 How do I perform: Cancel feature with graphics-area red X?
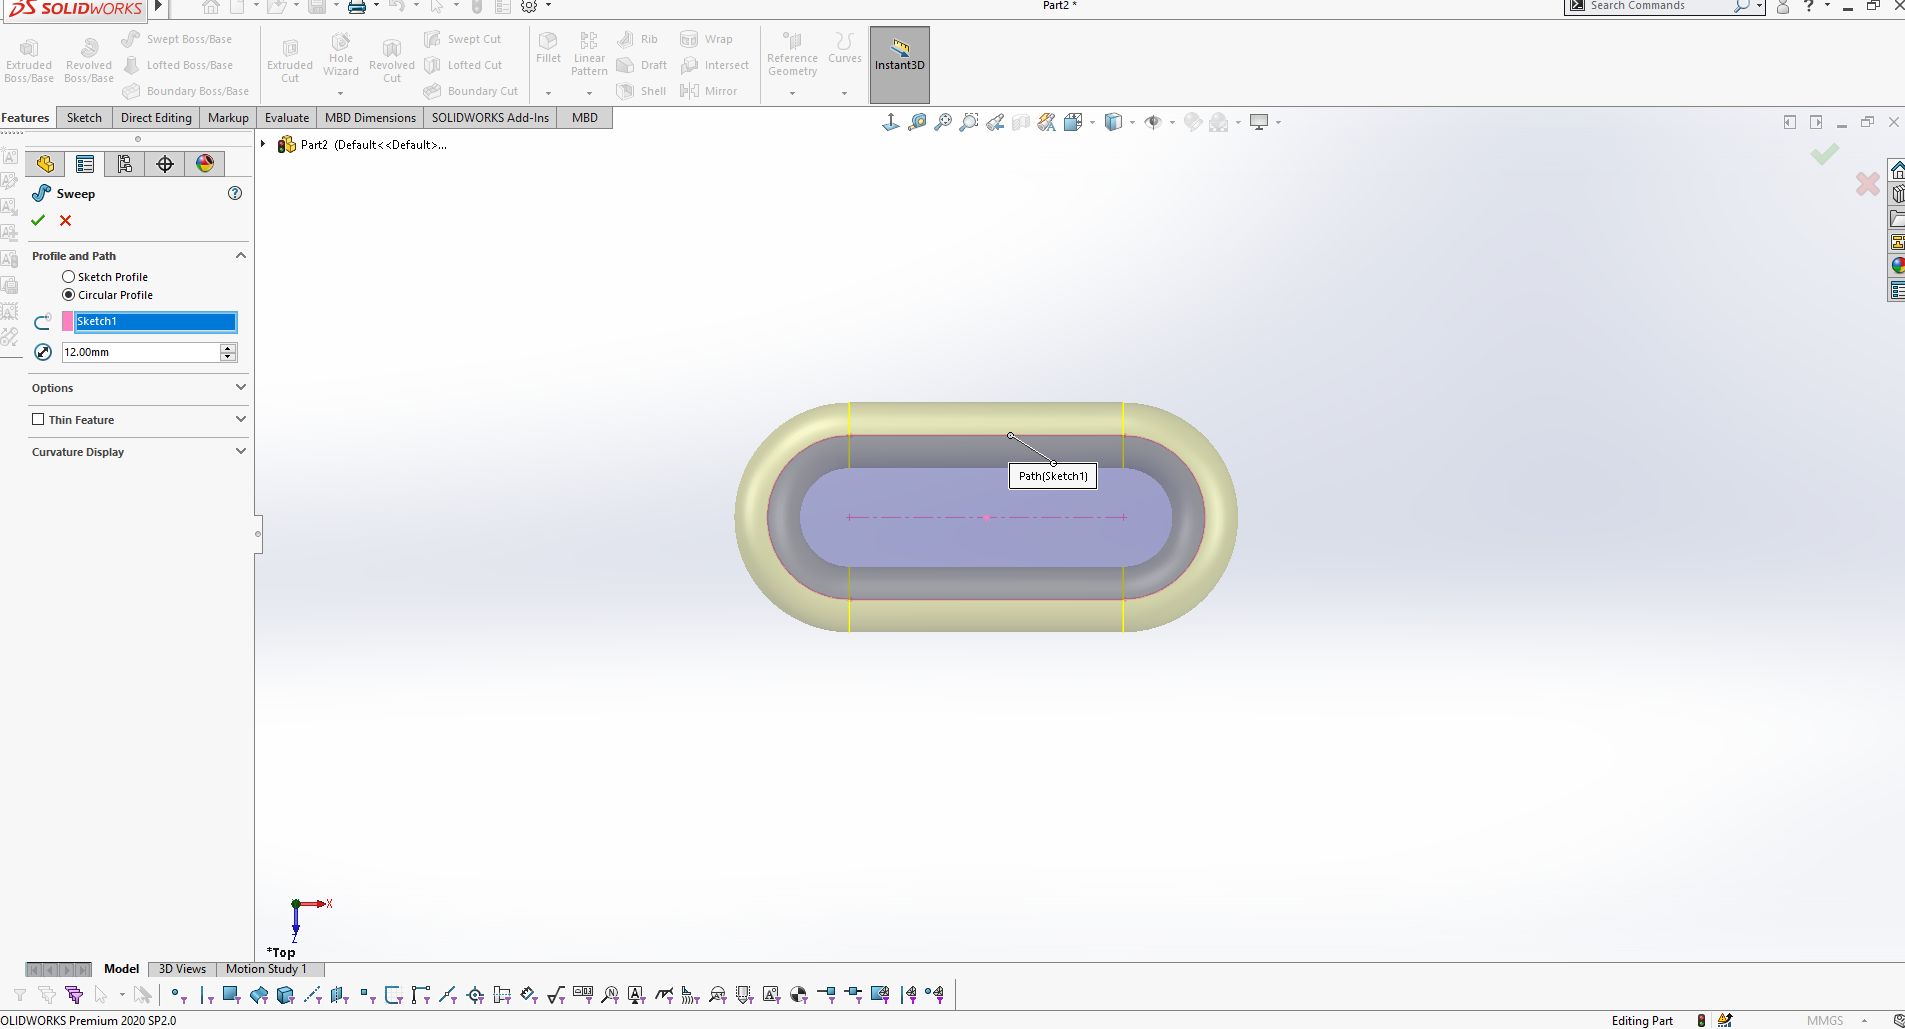click(x=1867, y=184)
